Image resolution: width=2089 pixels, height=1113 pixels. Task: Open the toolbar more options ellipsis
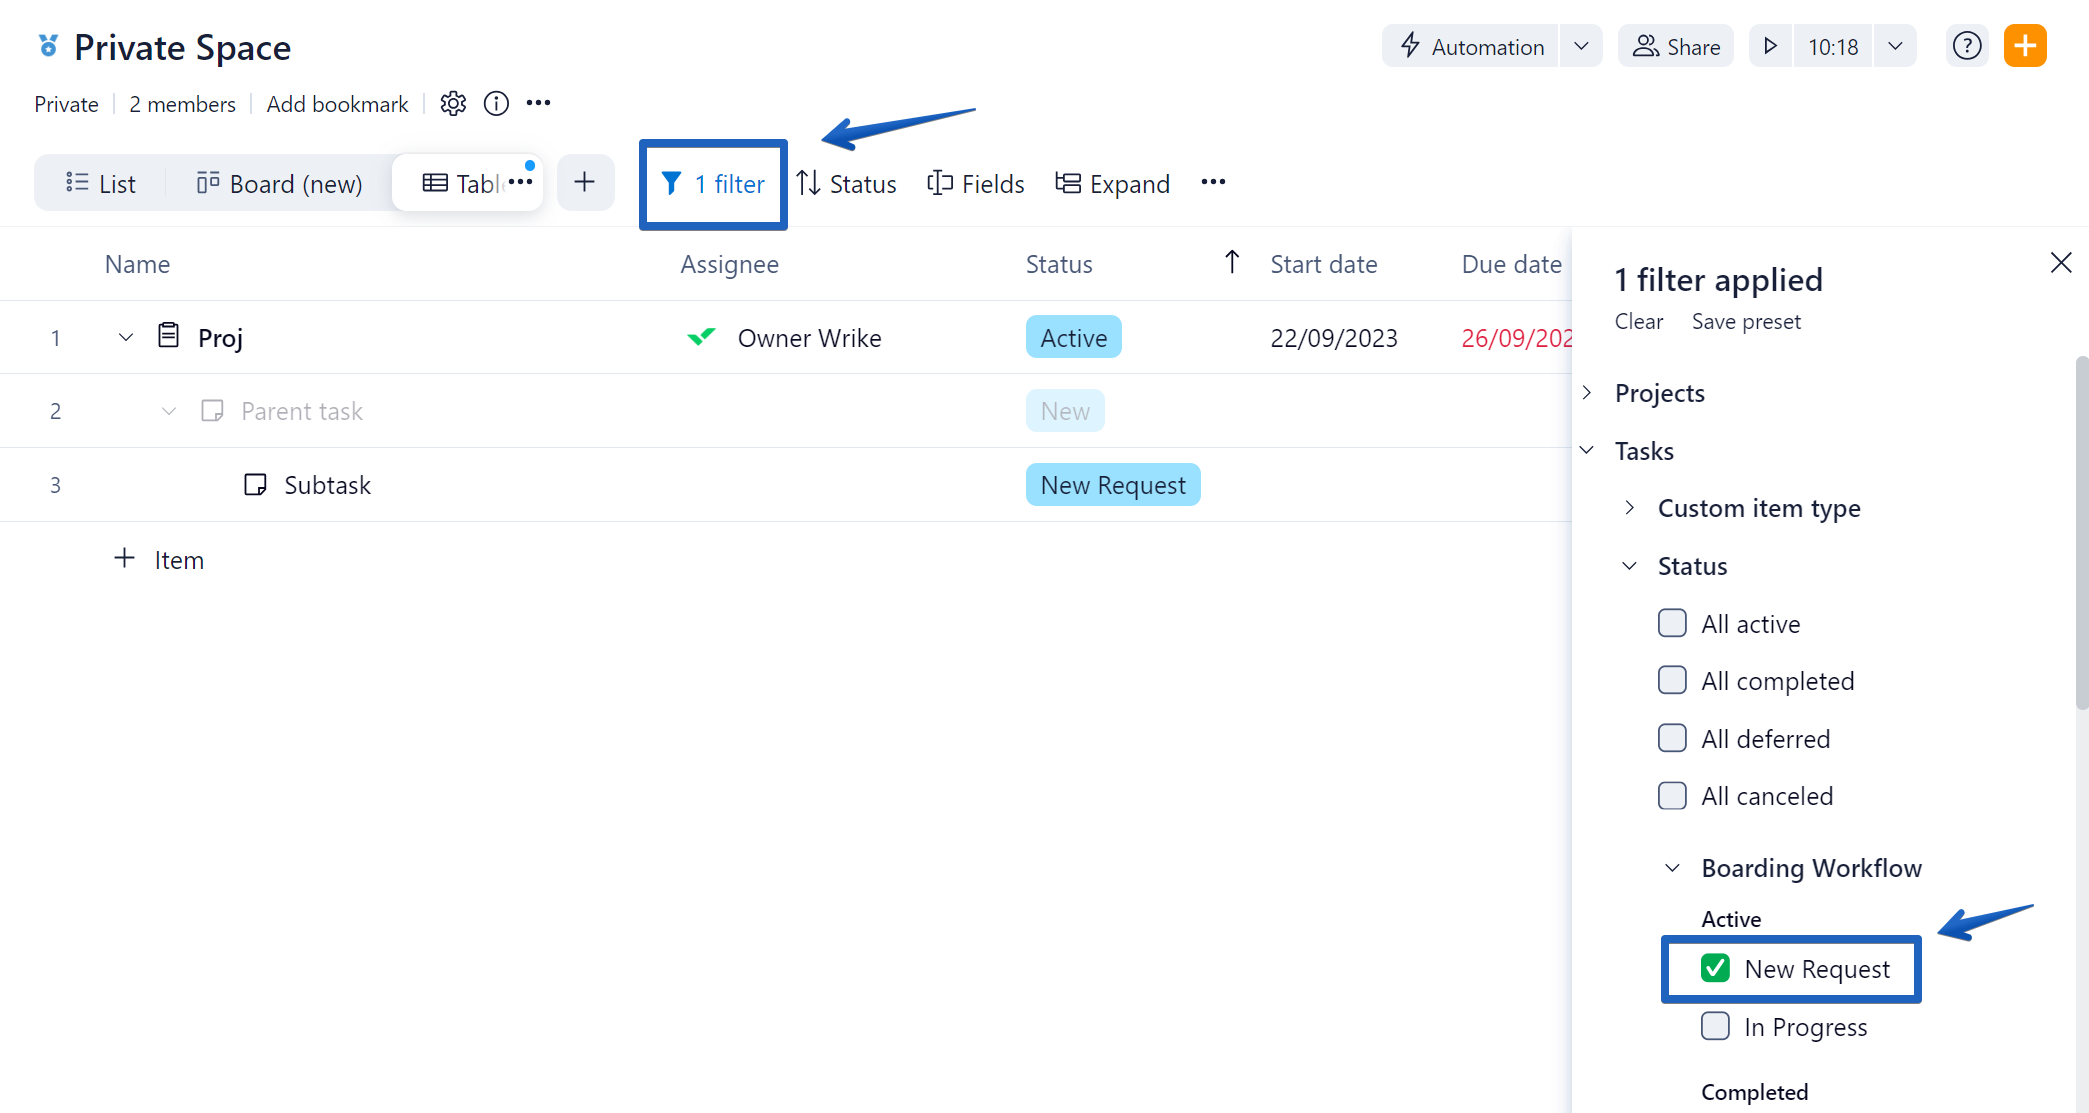click(1213, 183)
